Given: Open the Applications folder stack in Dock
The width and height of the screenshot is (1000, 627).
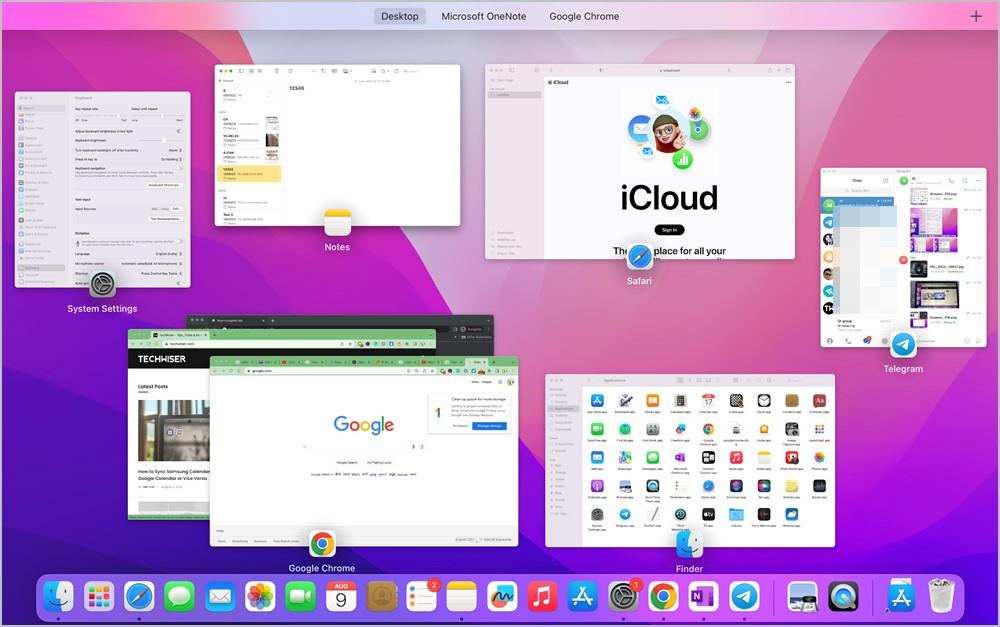Looking at the screenshot, I should (901, 597).
